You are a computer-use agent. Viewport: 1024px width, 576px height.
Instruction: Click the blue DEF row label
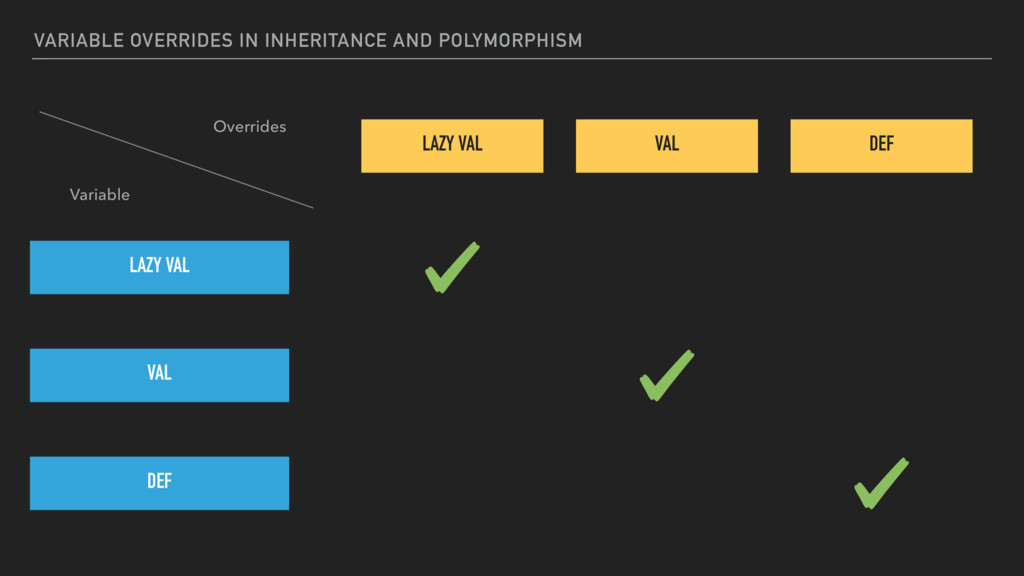pyautogui.click(x=159, y=483)
